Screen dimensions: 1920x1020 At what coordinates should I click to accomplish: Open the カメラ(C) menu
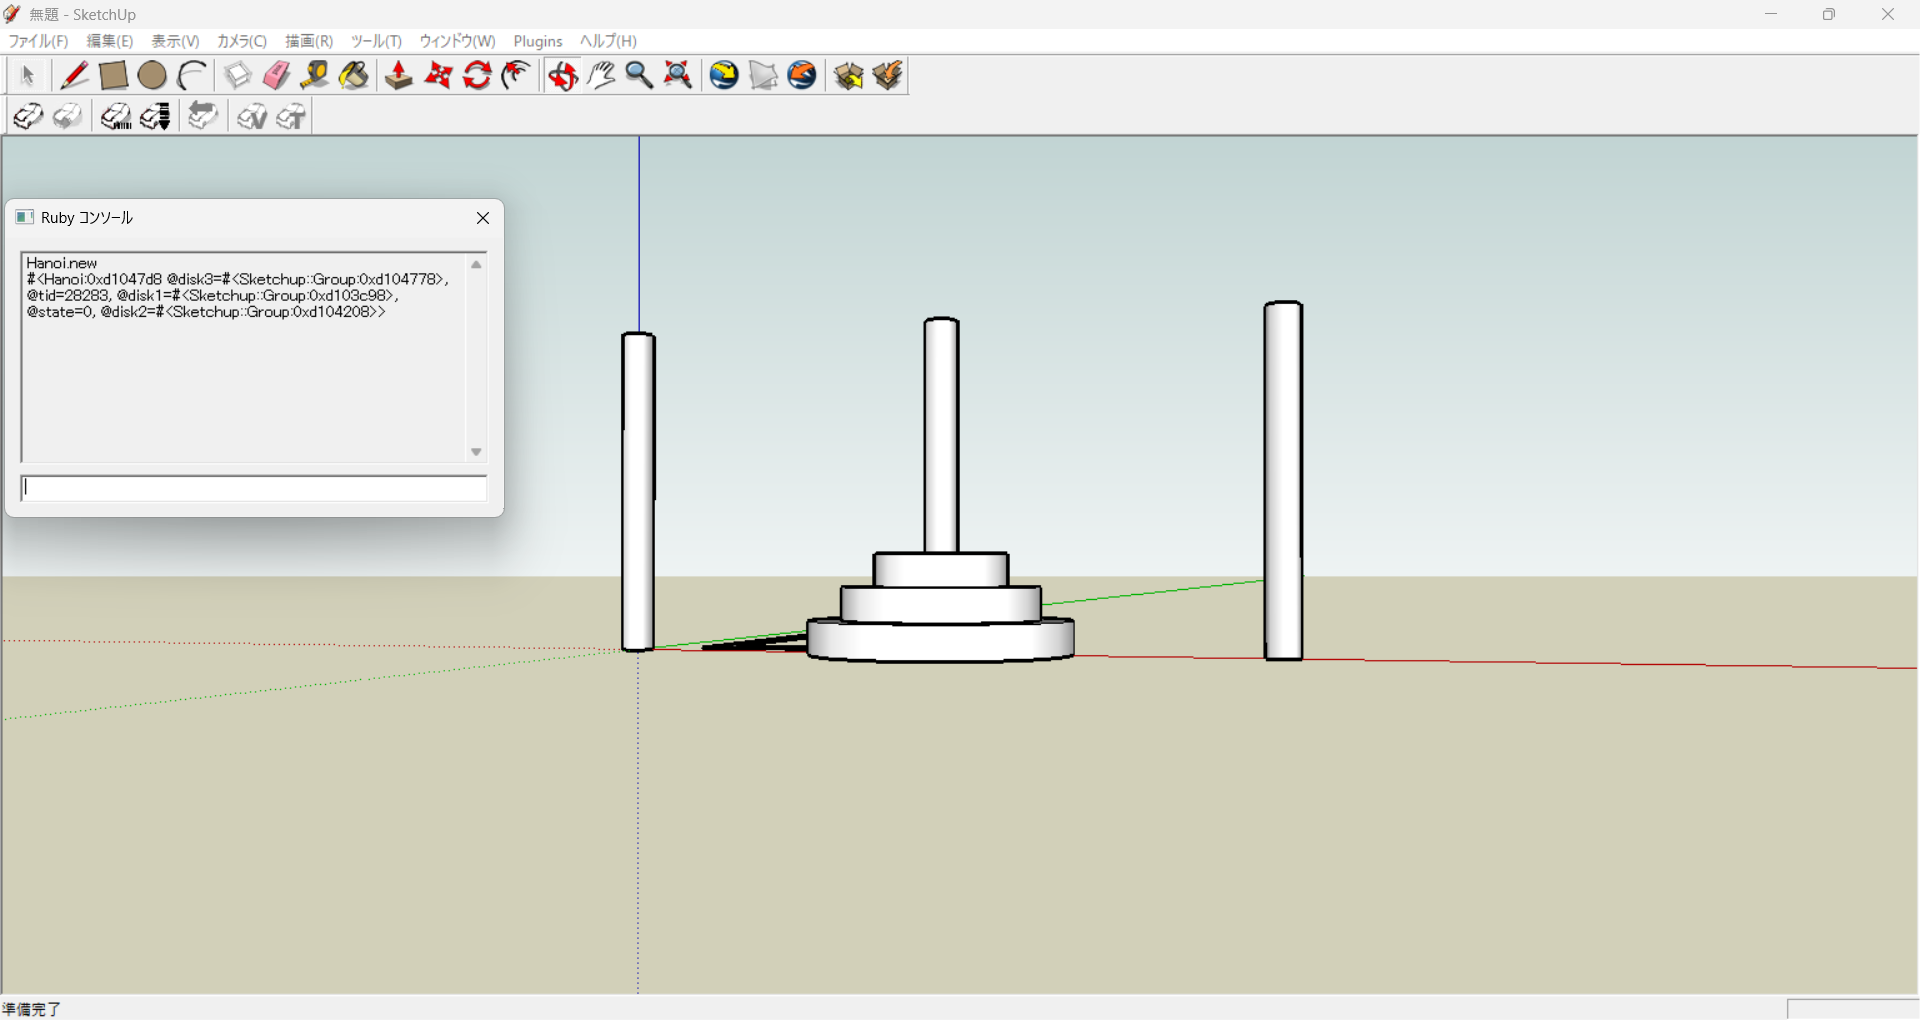click(242, 41)
